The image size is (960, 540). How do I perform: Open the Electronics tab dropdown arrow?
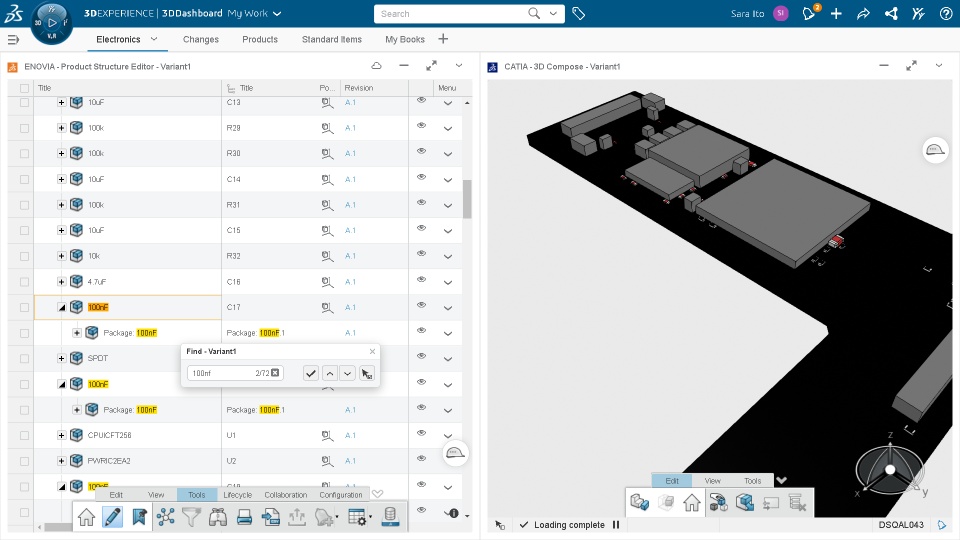pos(154,39)
